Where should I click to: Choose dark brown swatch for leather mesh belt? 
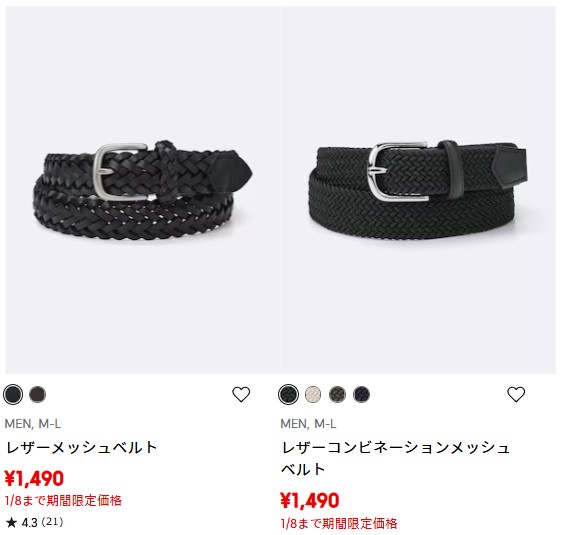pos(38,394)
